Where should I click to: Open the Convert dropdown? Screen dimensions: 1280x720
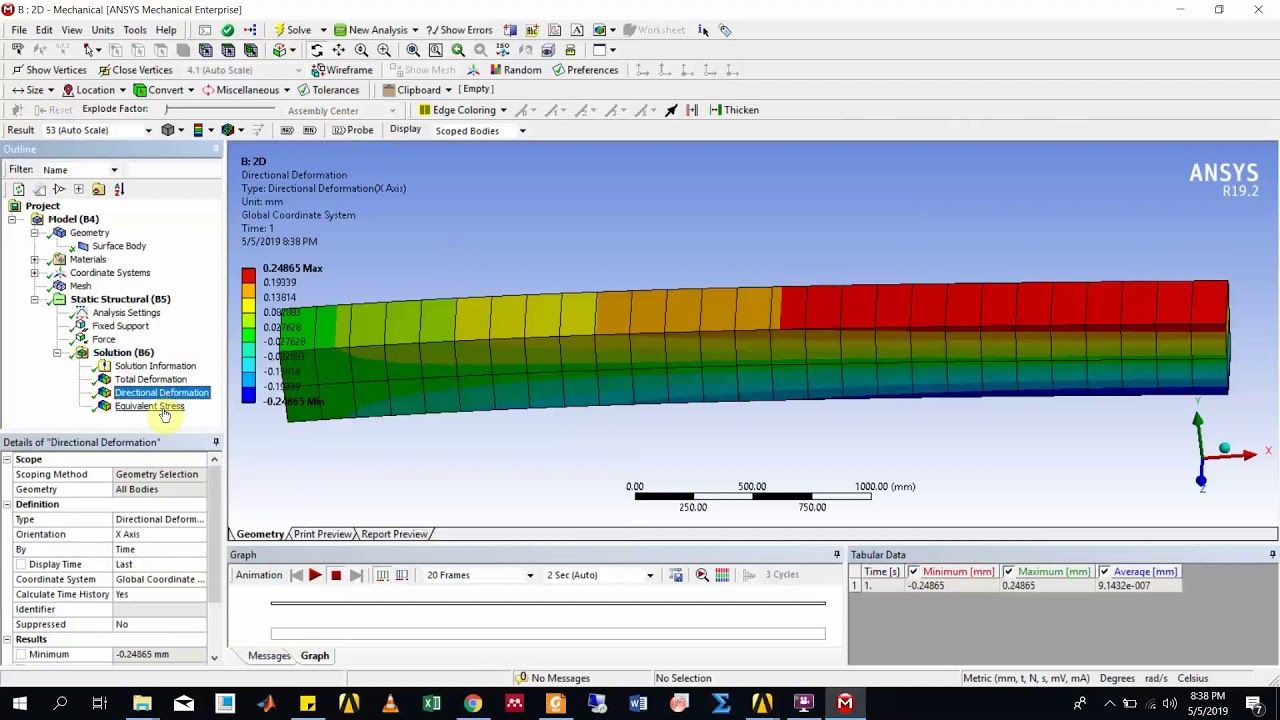165,90
